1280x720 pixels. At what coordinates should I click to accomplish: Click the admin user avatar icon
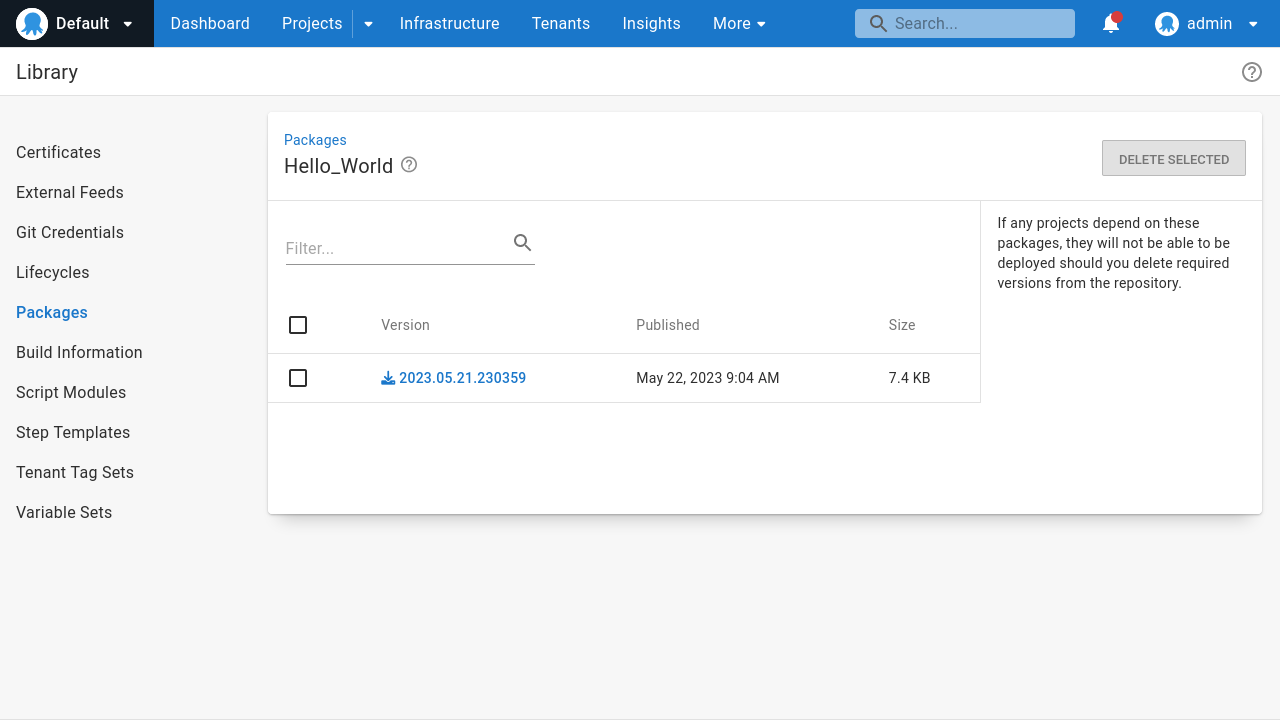(1166, 23)
